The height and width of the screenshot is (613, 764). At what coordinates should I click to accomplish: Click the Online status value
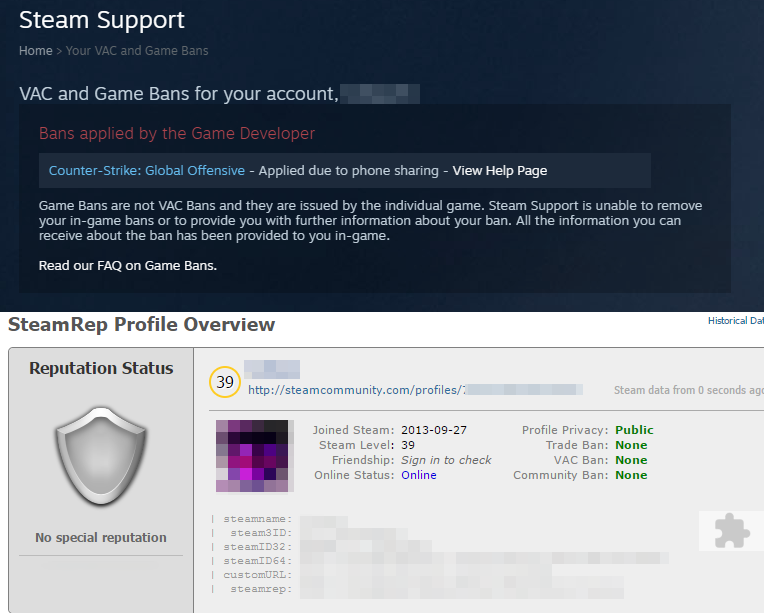(x=419, y=475)
